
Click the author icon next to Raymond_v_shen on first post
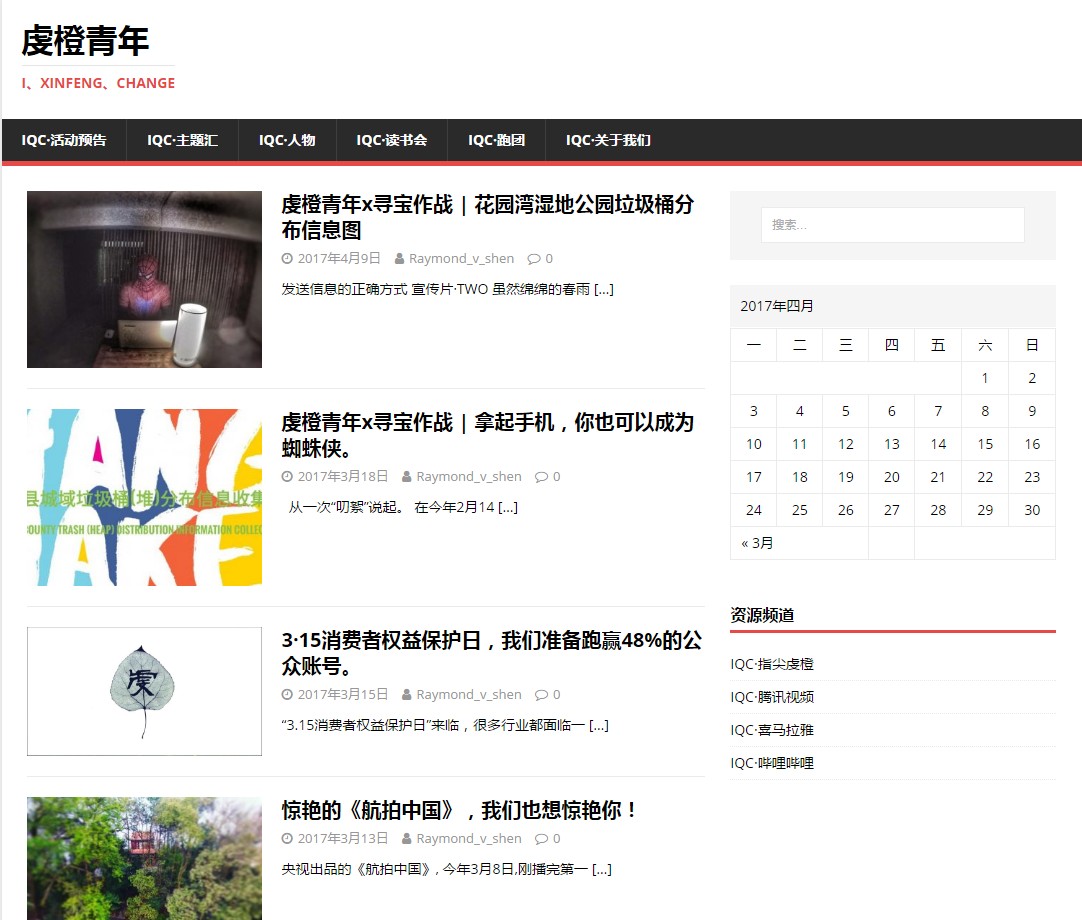coord(400,259)
